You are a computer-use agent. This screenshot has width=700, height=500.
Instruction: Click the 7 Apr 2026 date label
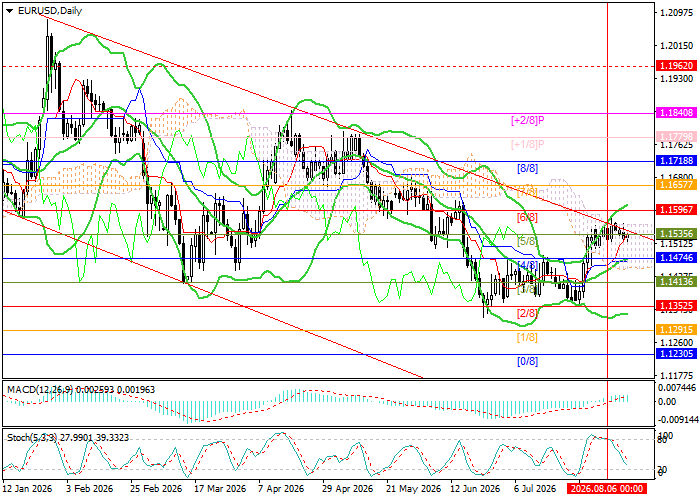pos(282,489)
